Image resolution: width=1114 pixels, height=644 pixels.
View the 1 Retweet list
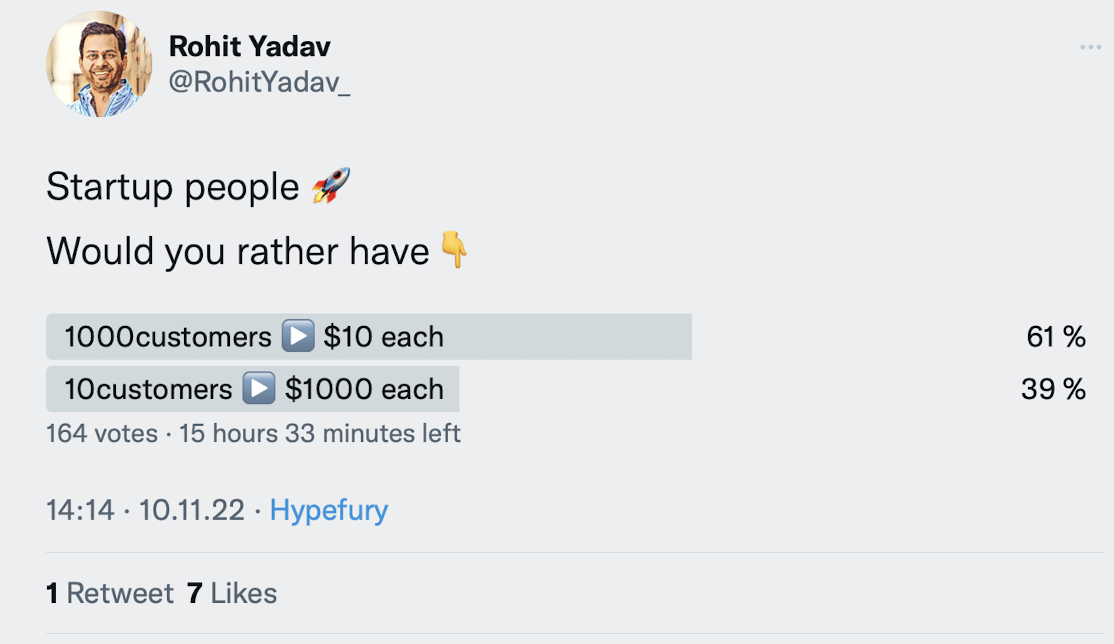110,593
